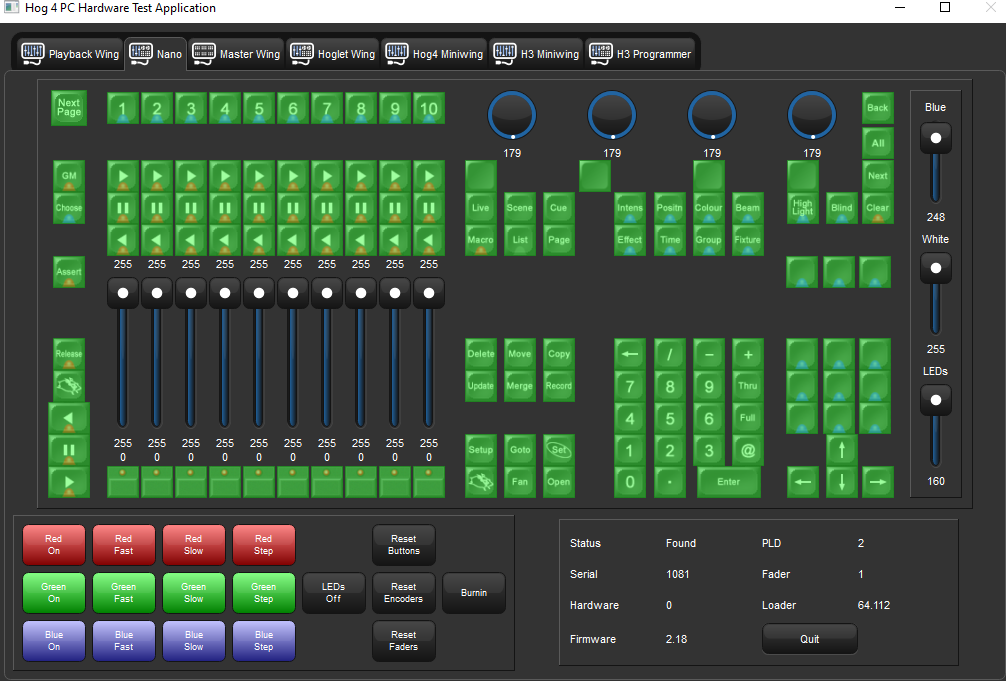Click the Reset Faders button
Viewport: 1006px width, 681px height.
404,641
